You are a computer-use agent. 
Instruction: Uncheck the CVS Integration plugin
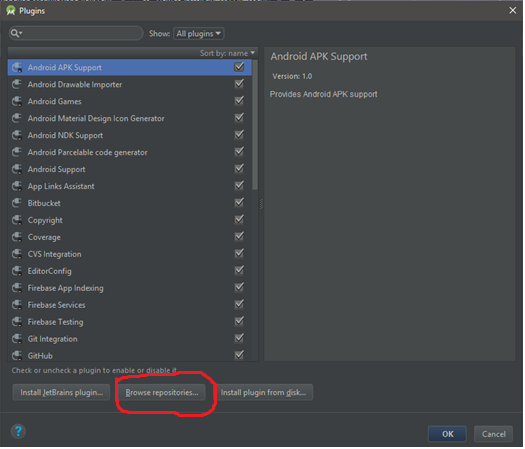point(239,253)
